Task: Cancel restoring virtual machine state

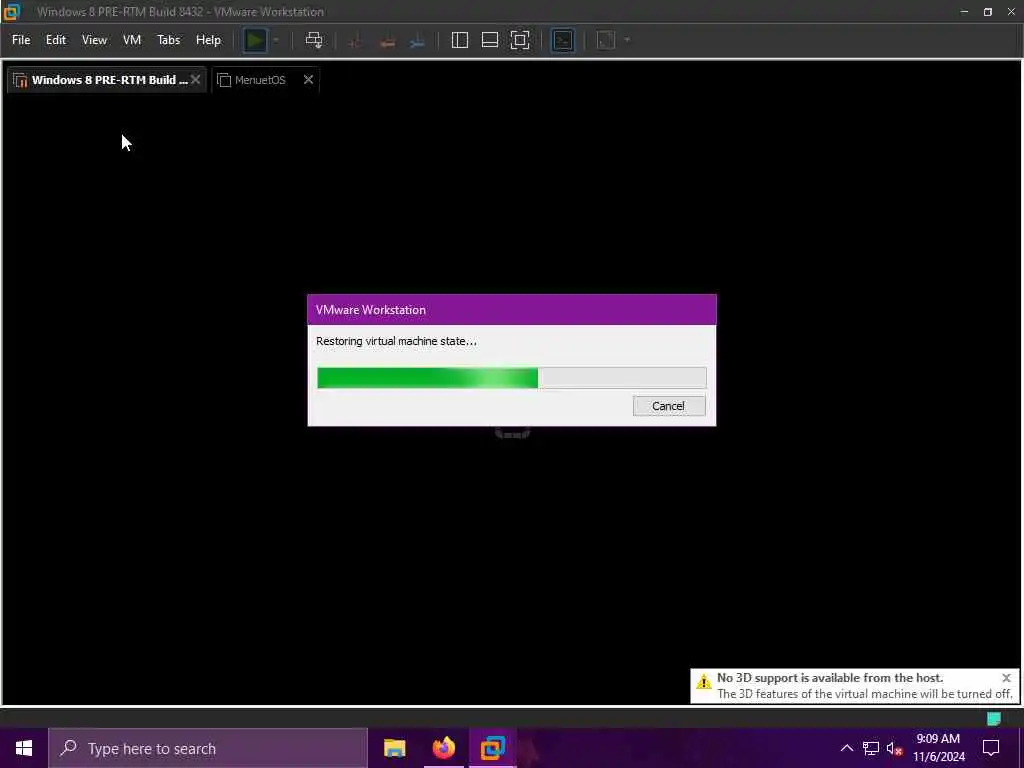Action: pos(669,406)
